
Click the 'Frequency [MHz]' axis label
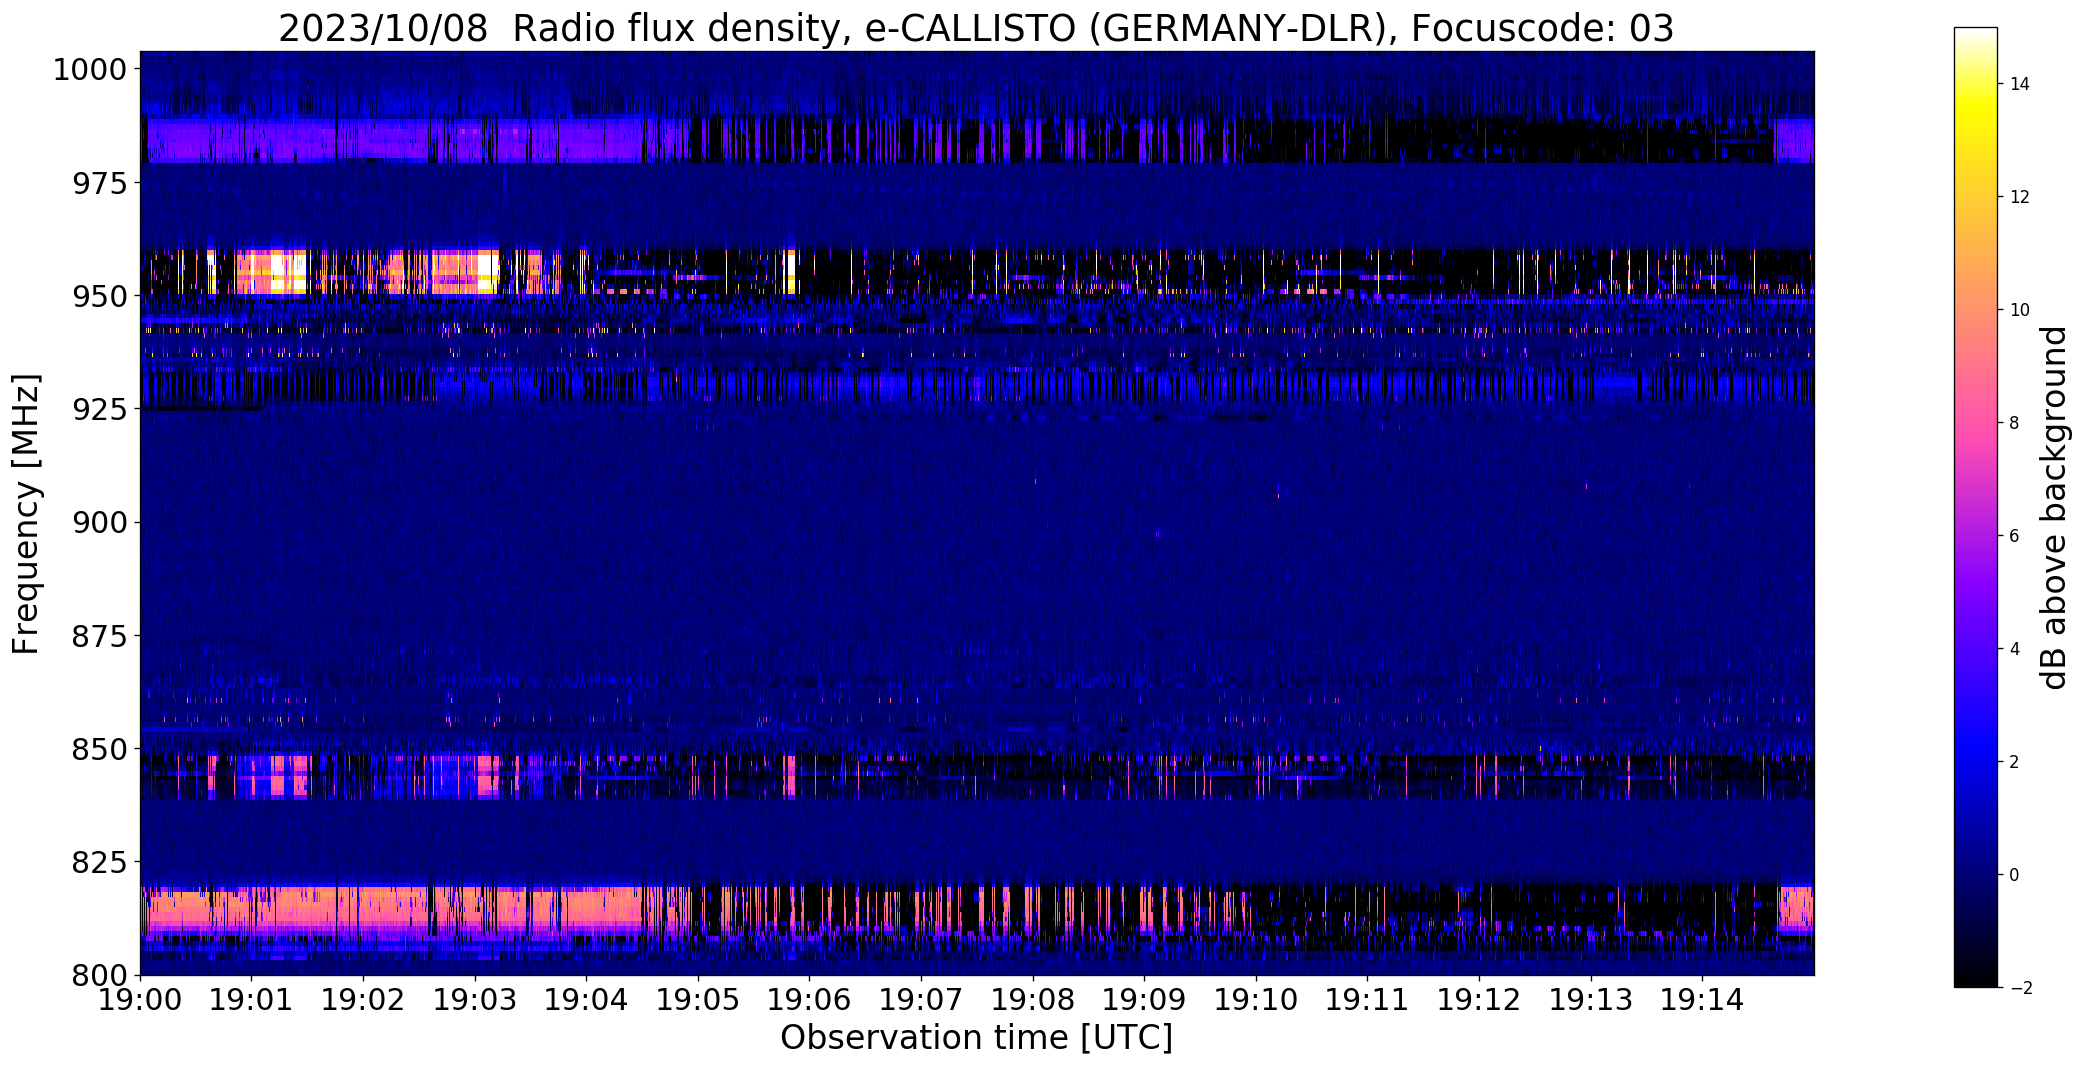26,514
